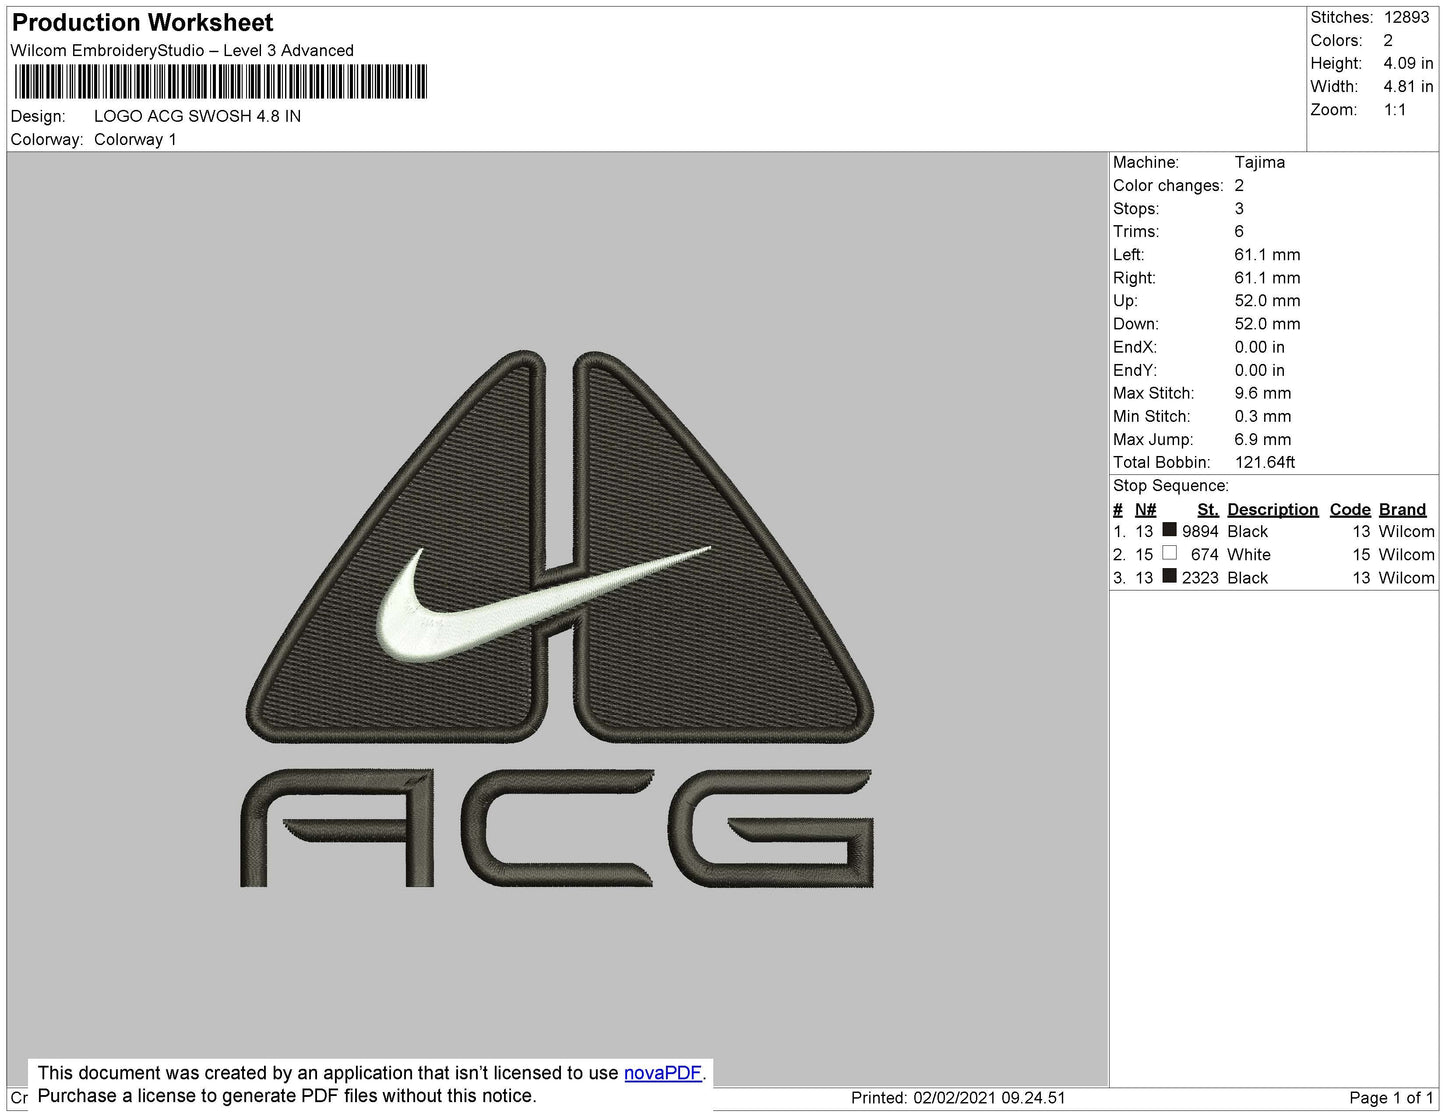1445x1117 pixels.
Task: Select the Height value 4.09 in
Action: (1408, 63)
